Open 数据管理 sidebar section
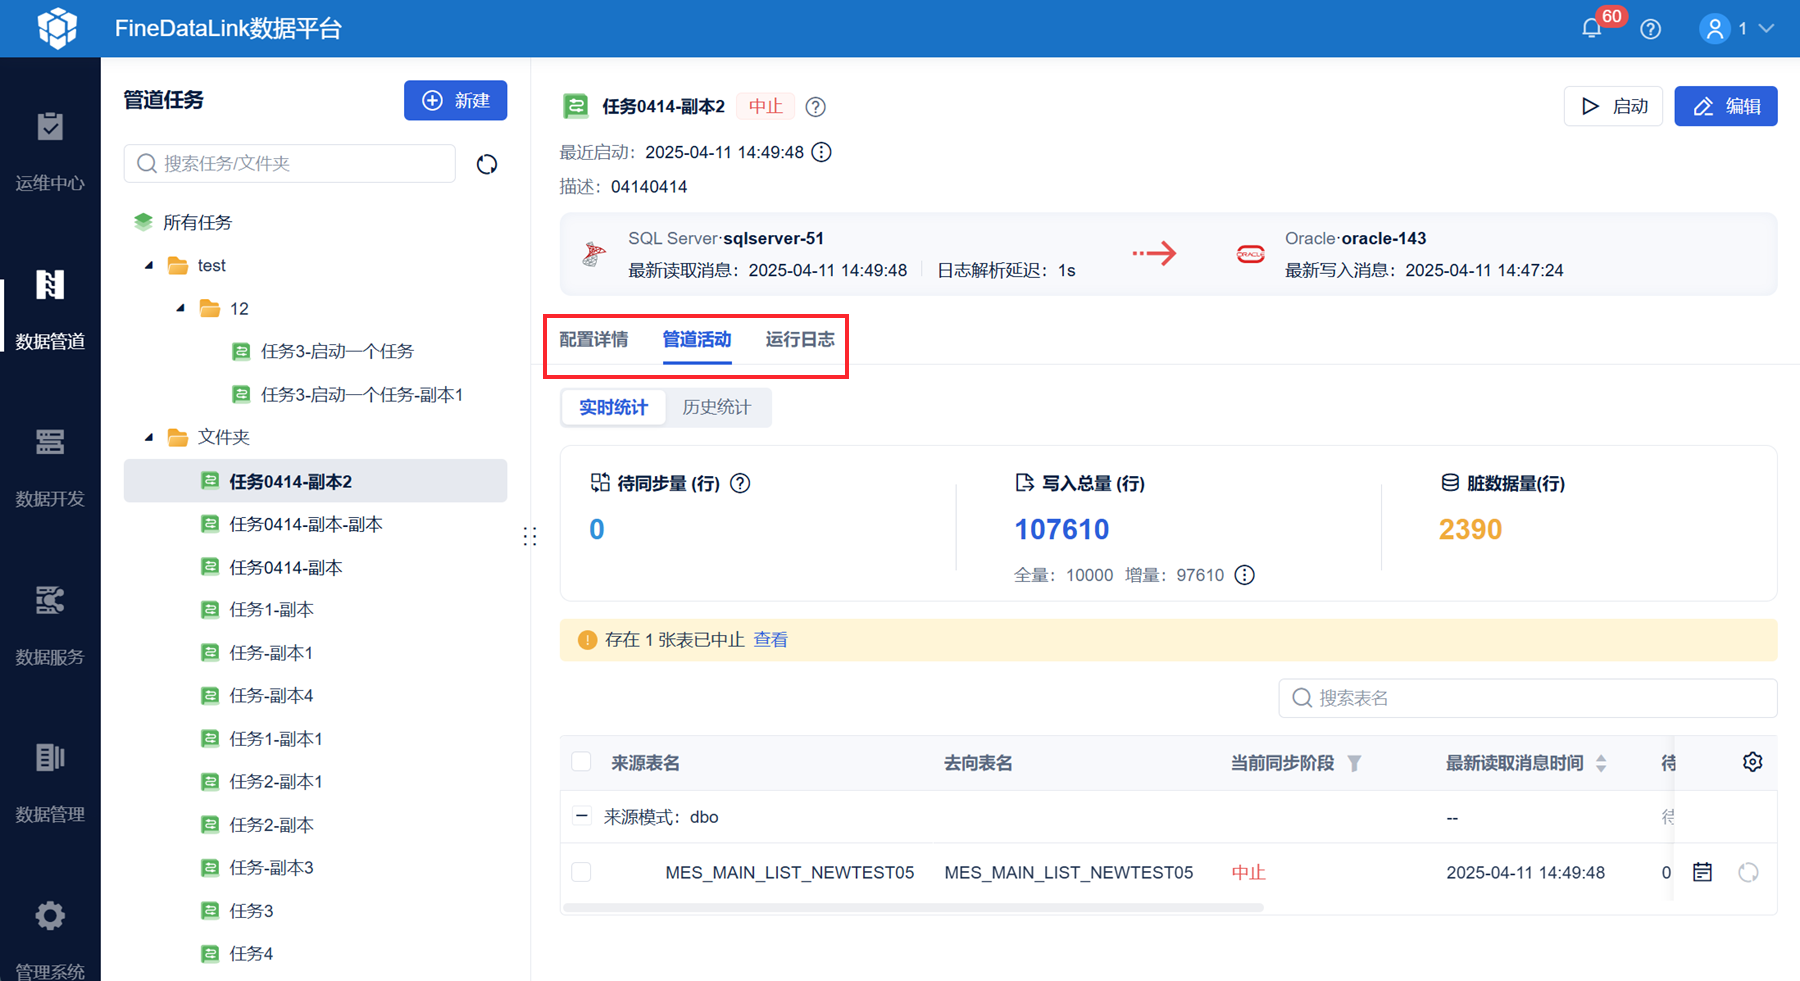 pyautogui.click(x=50, y=782)
